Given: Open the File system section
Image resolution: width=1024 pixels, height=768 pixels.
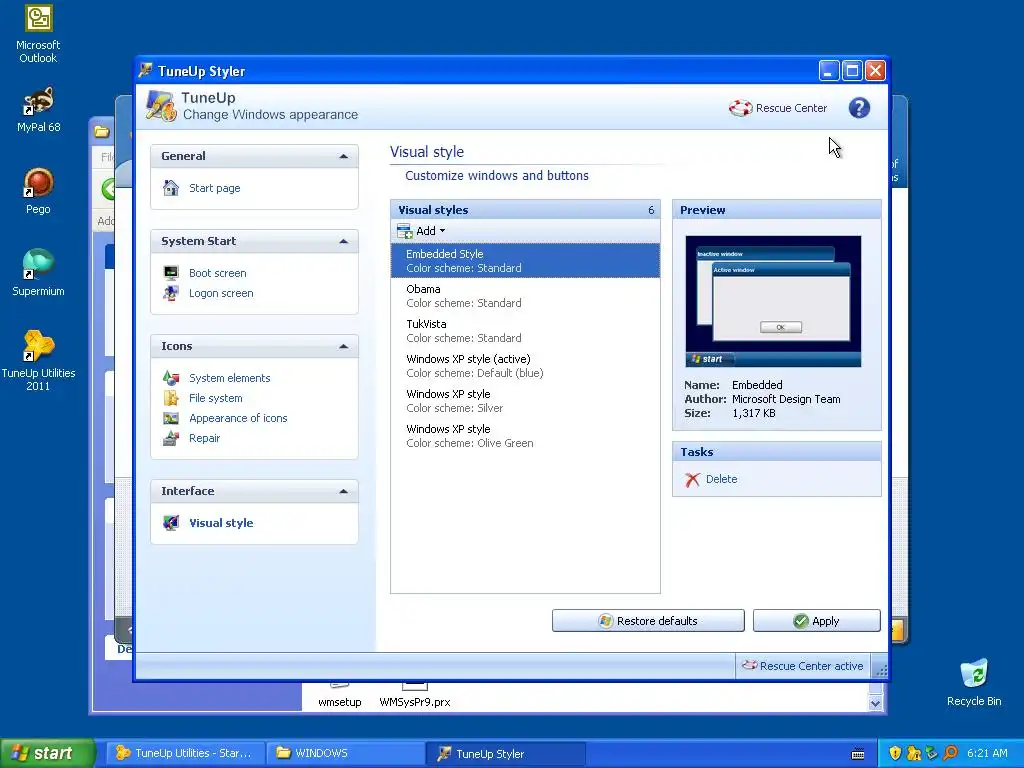Looking at the screenshot, I should coord(216,398).
